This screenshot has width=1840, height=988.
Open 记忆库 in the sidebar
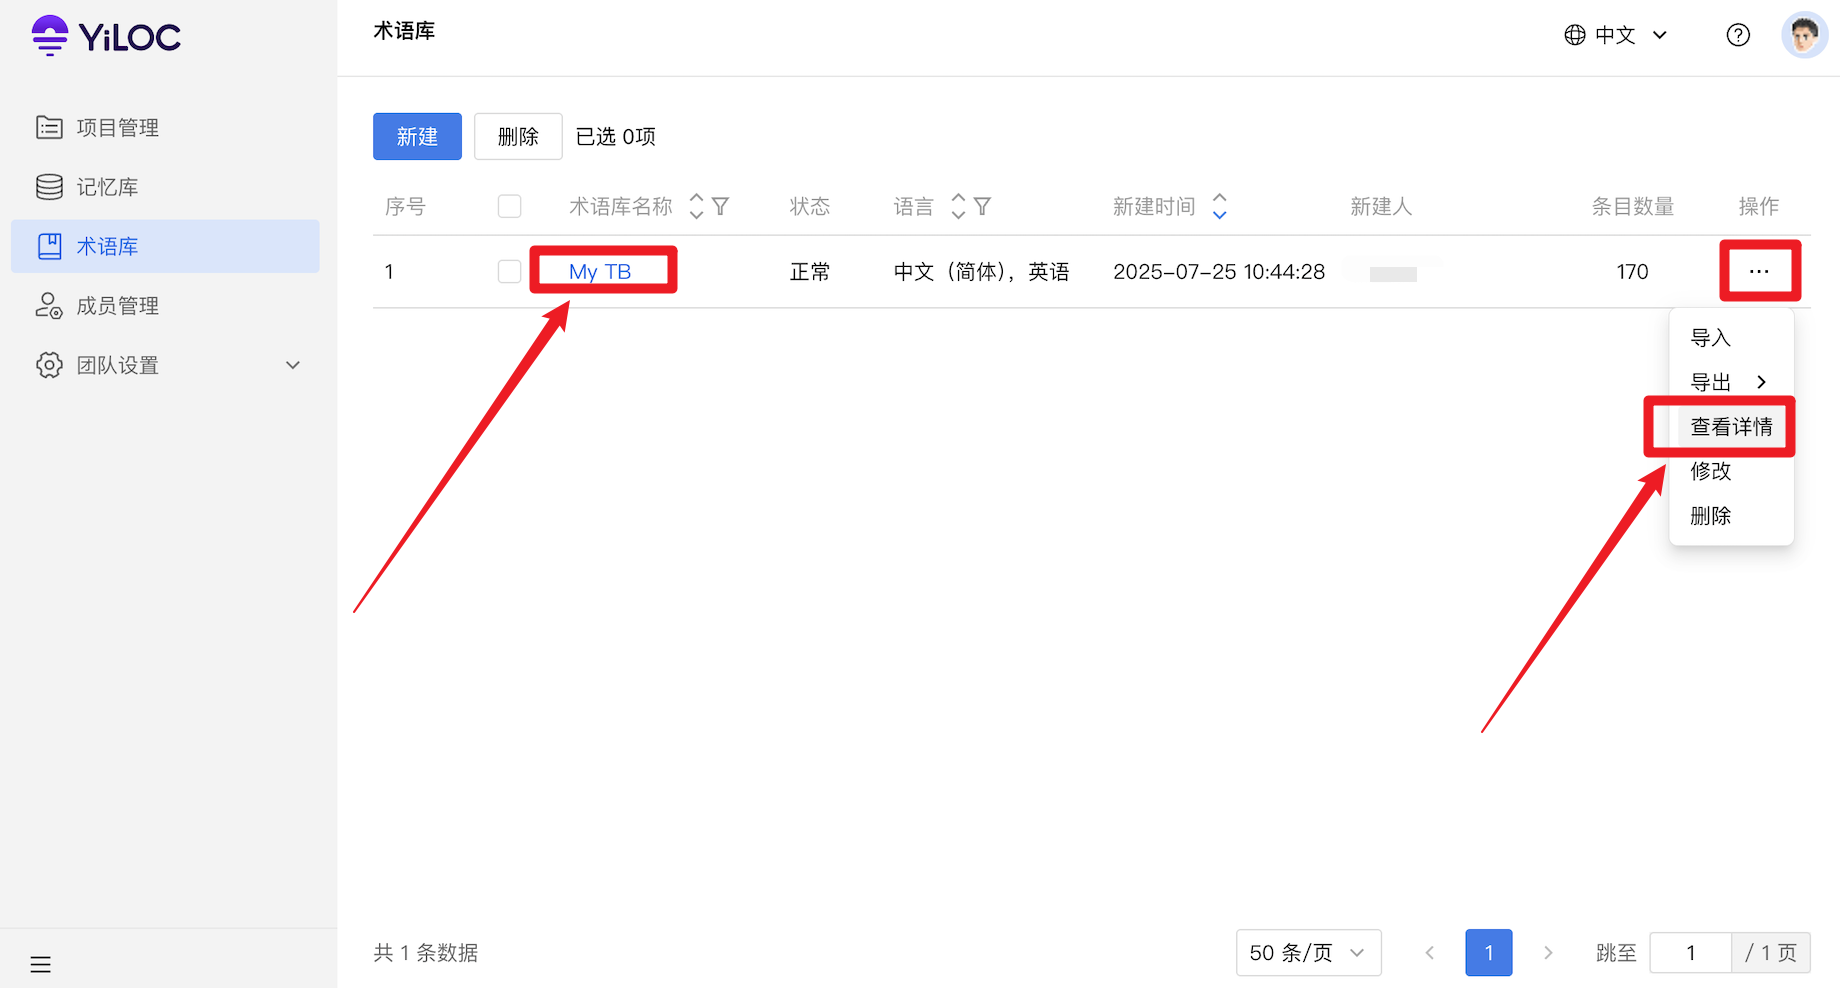[x=165, y=187]
